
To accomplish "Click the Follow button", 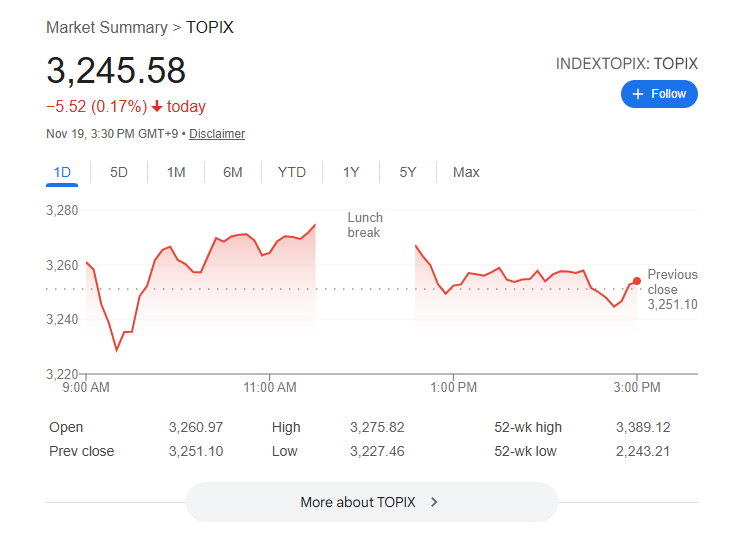I will tap(659, 94).
